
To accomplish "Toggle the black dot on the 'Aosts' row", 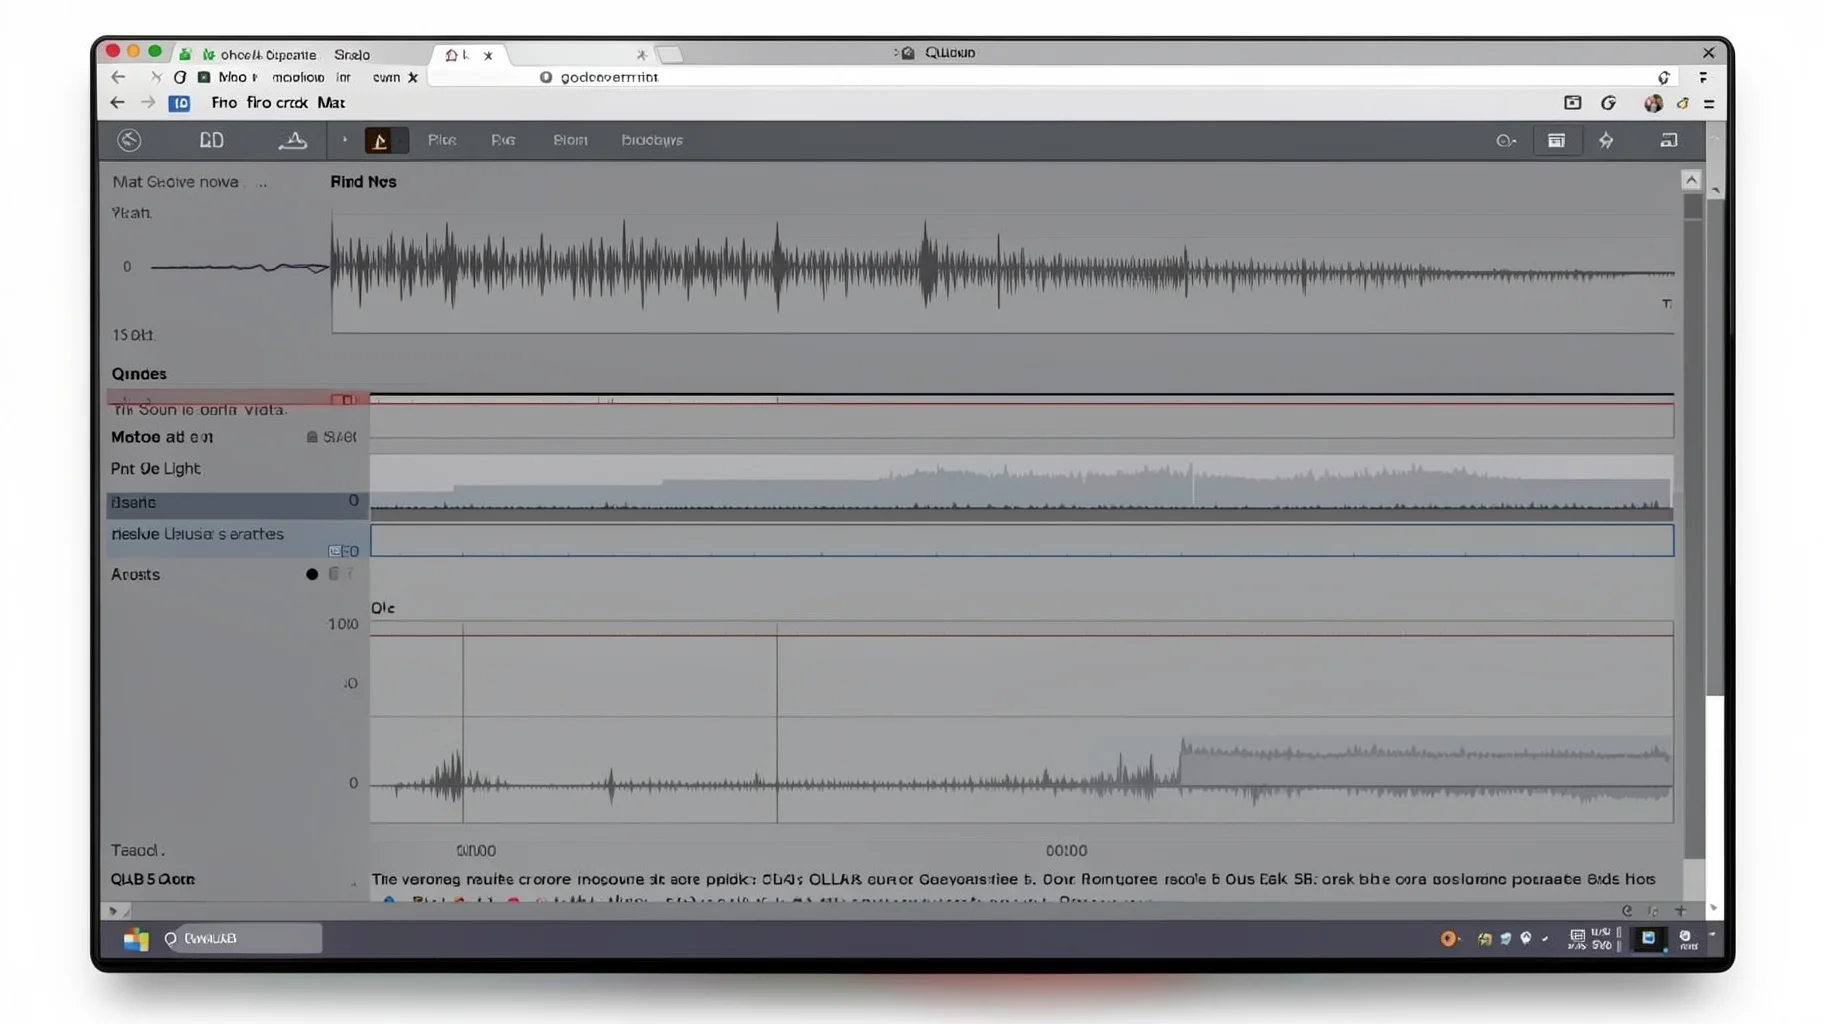I will 312,574.
